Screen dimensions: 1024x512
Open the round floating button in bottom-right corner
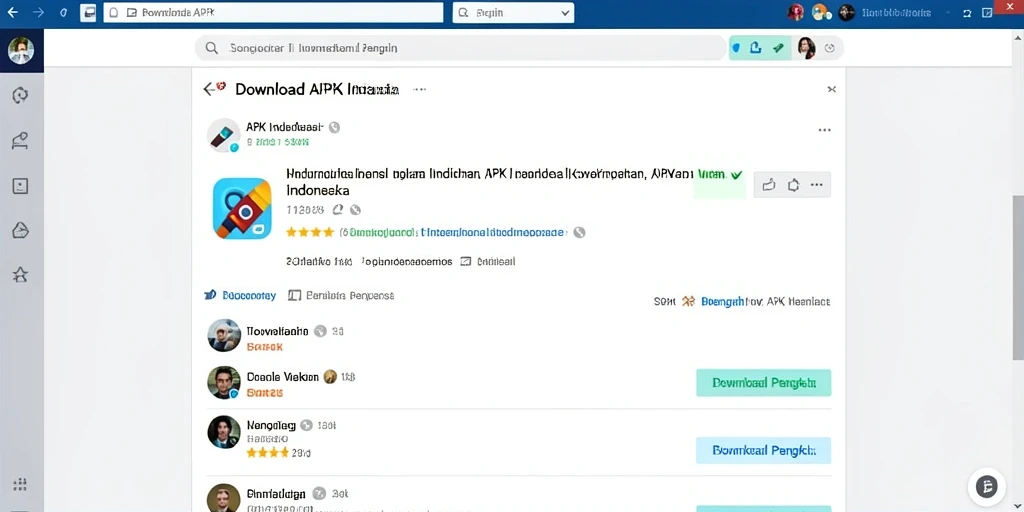[x=987, y=487]
